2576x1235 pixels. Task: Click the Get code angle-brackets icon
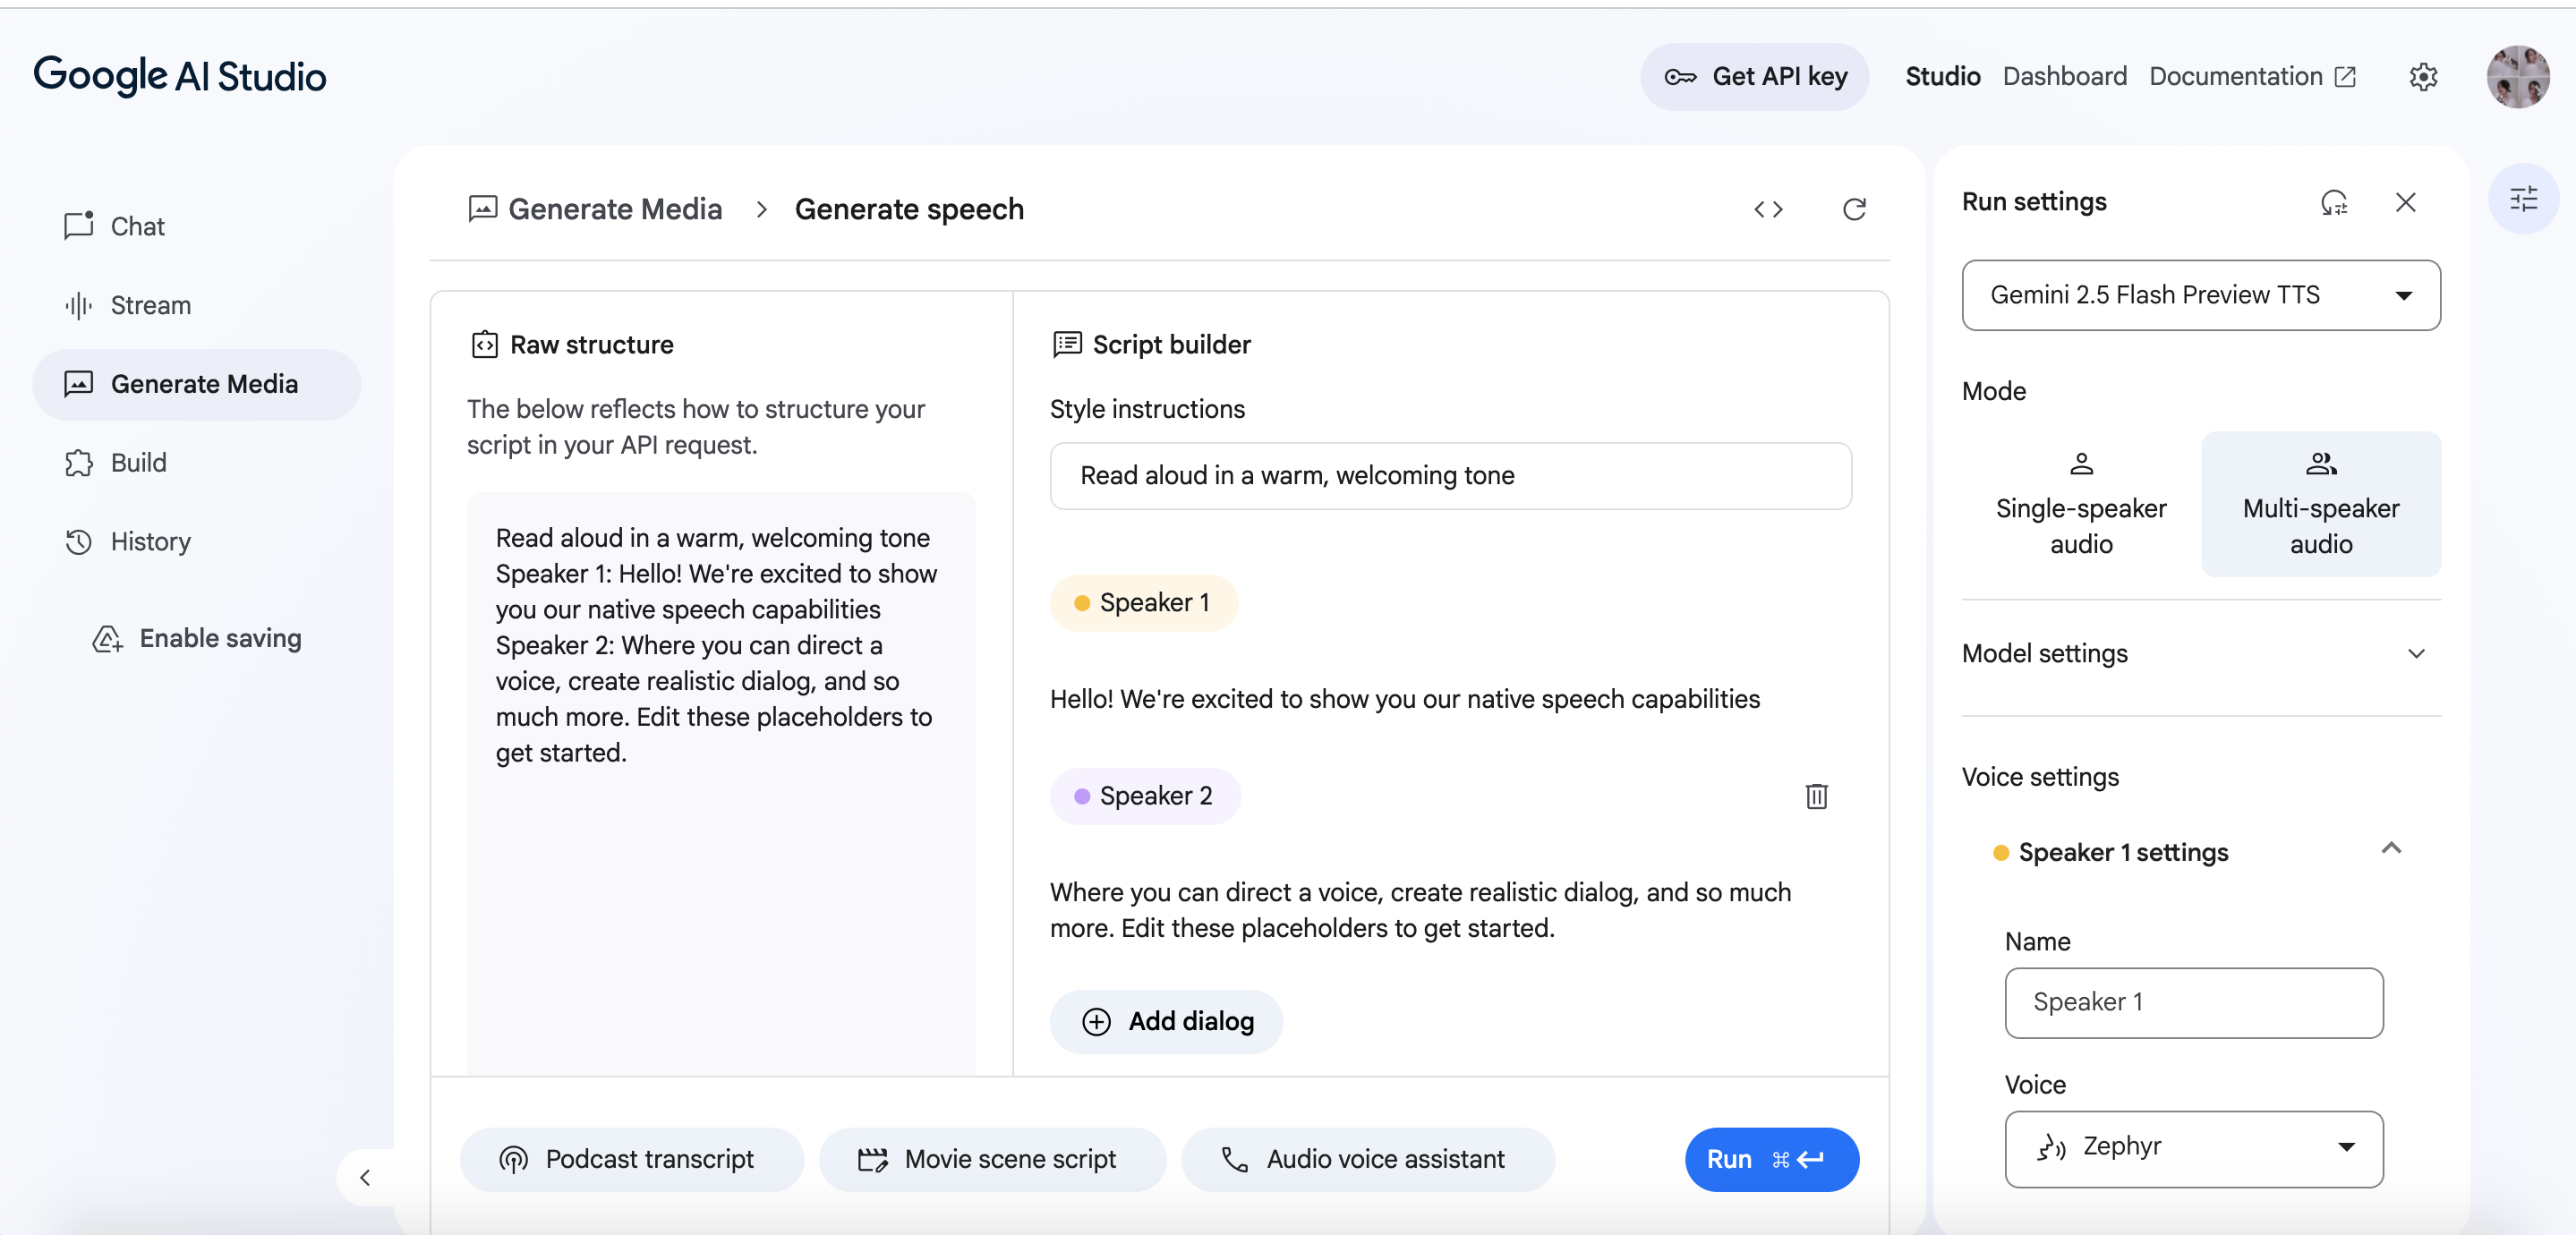pyautogui.click(x=1768, y=209)
